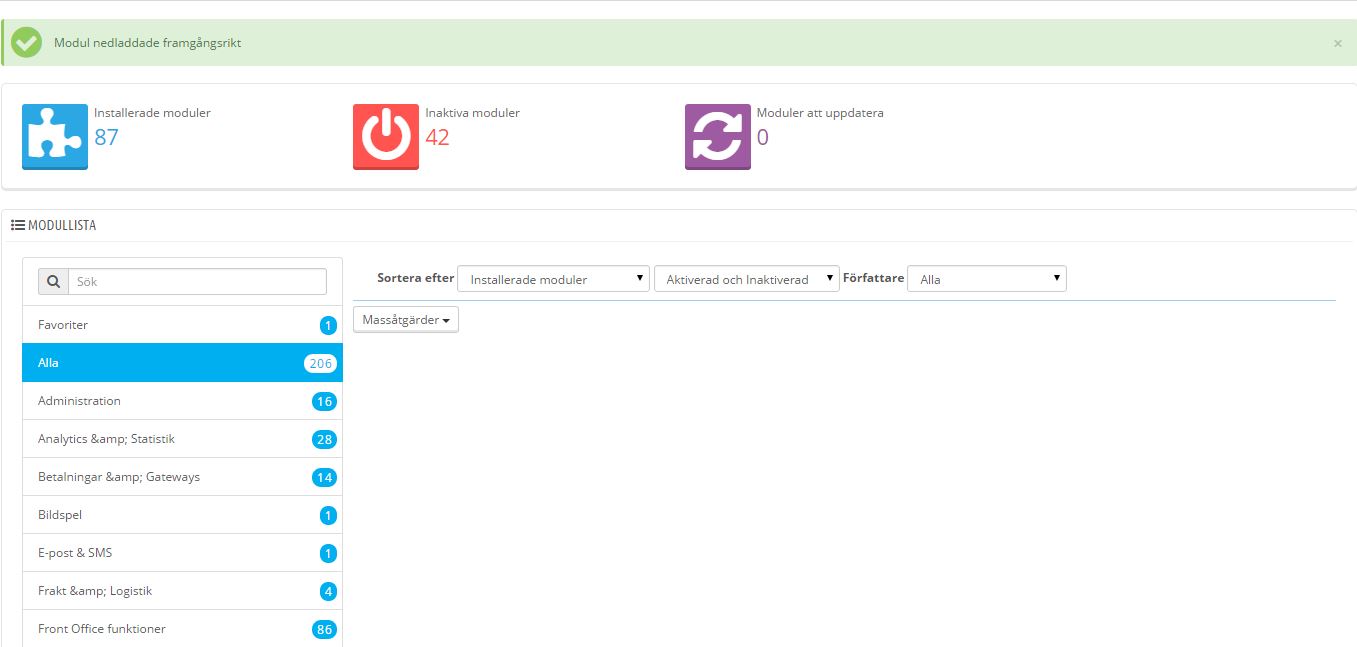Select the Administration category
Viewport: 1357px width, 647px height.
[x=182, y=401]
